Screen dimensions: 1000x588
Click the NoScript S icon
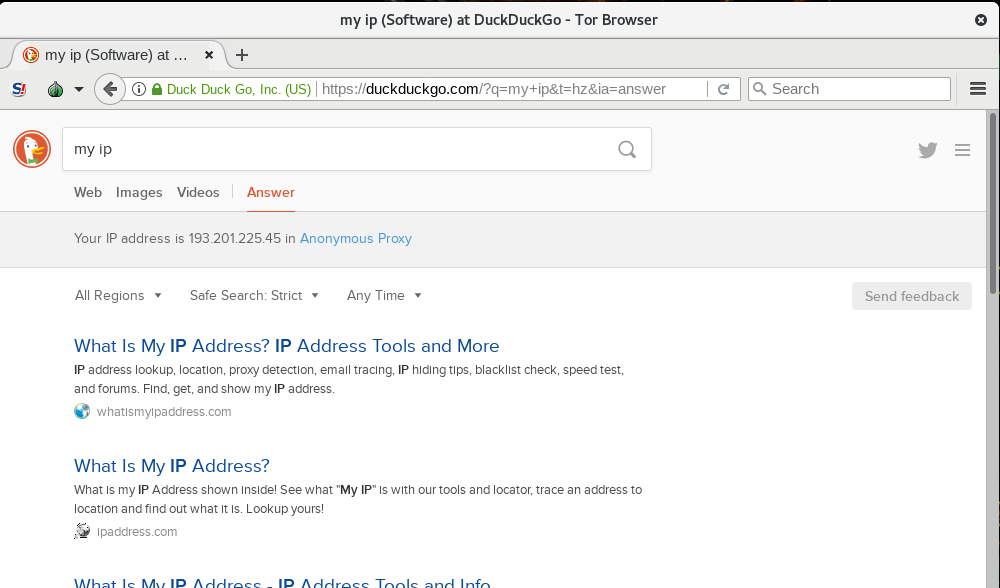click(19, 89)
